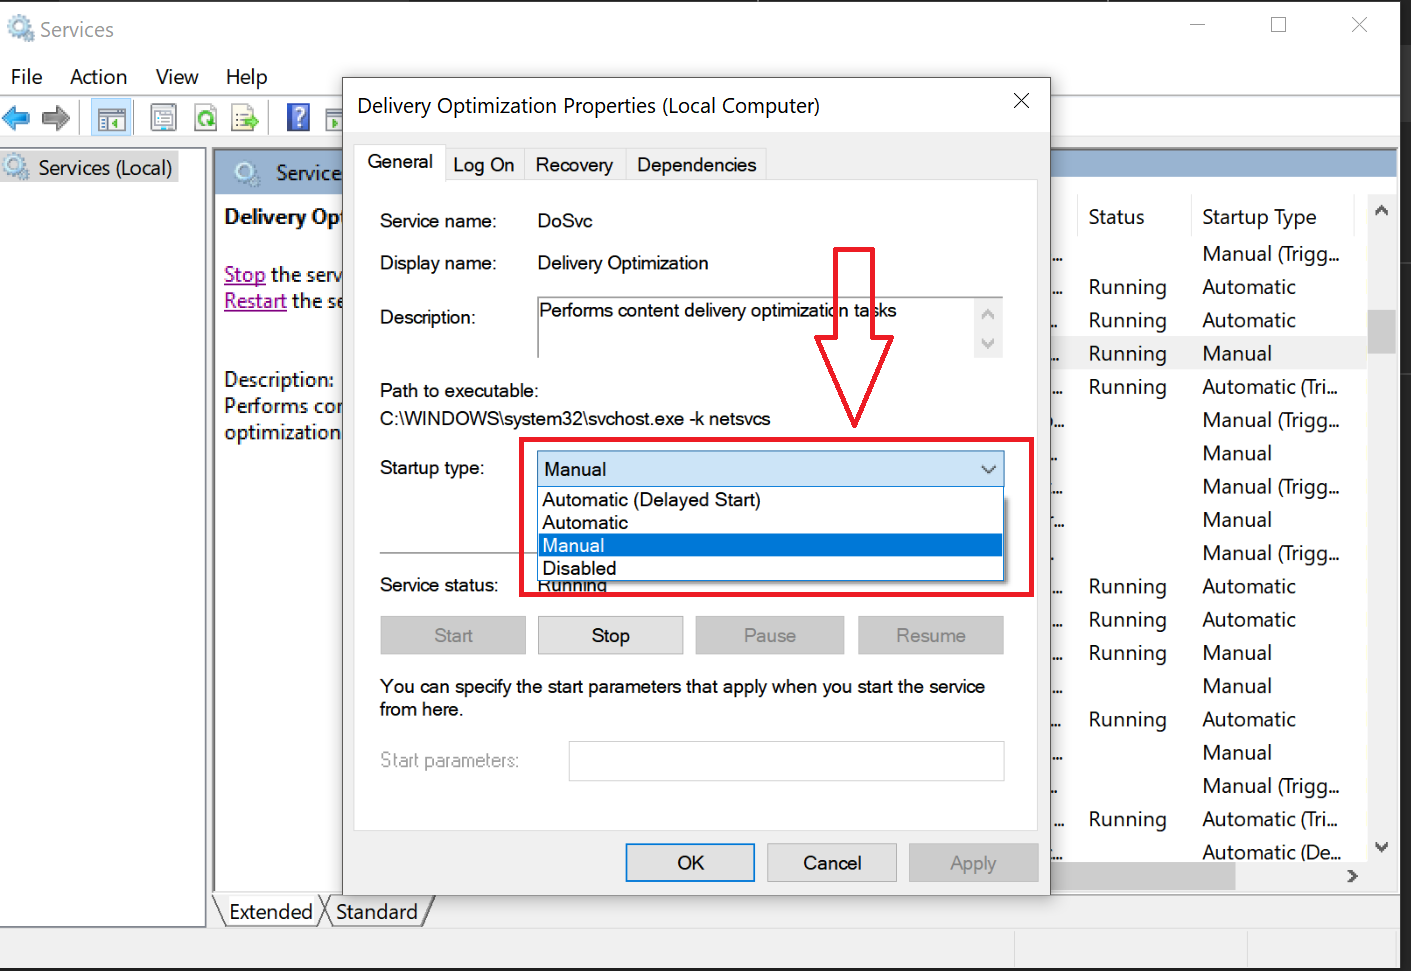Switch to the Standard tab at bottom

tap(377, 912)
